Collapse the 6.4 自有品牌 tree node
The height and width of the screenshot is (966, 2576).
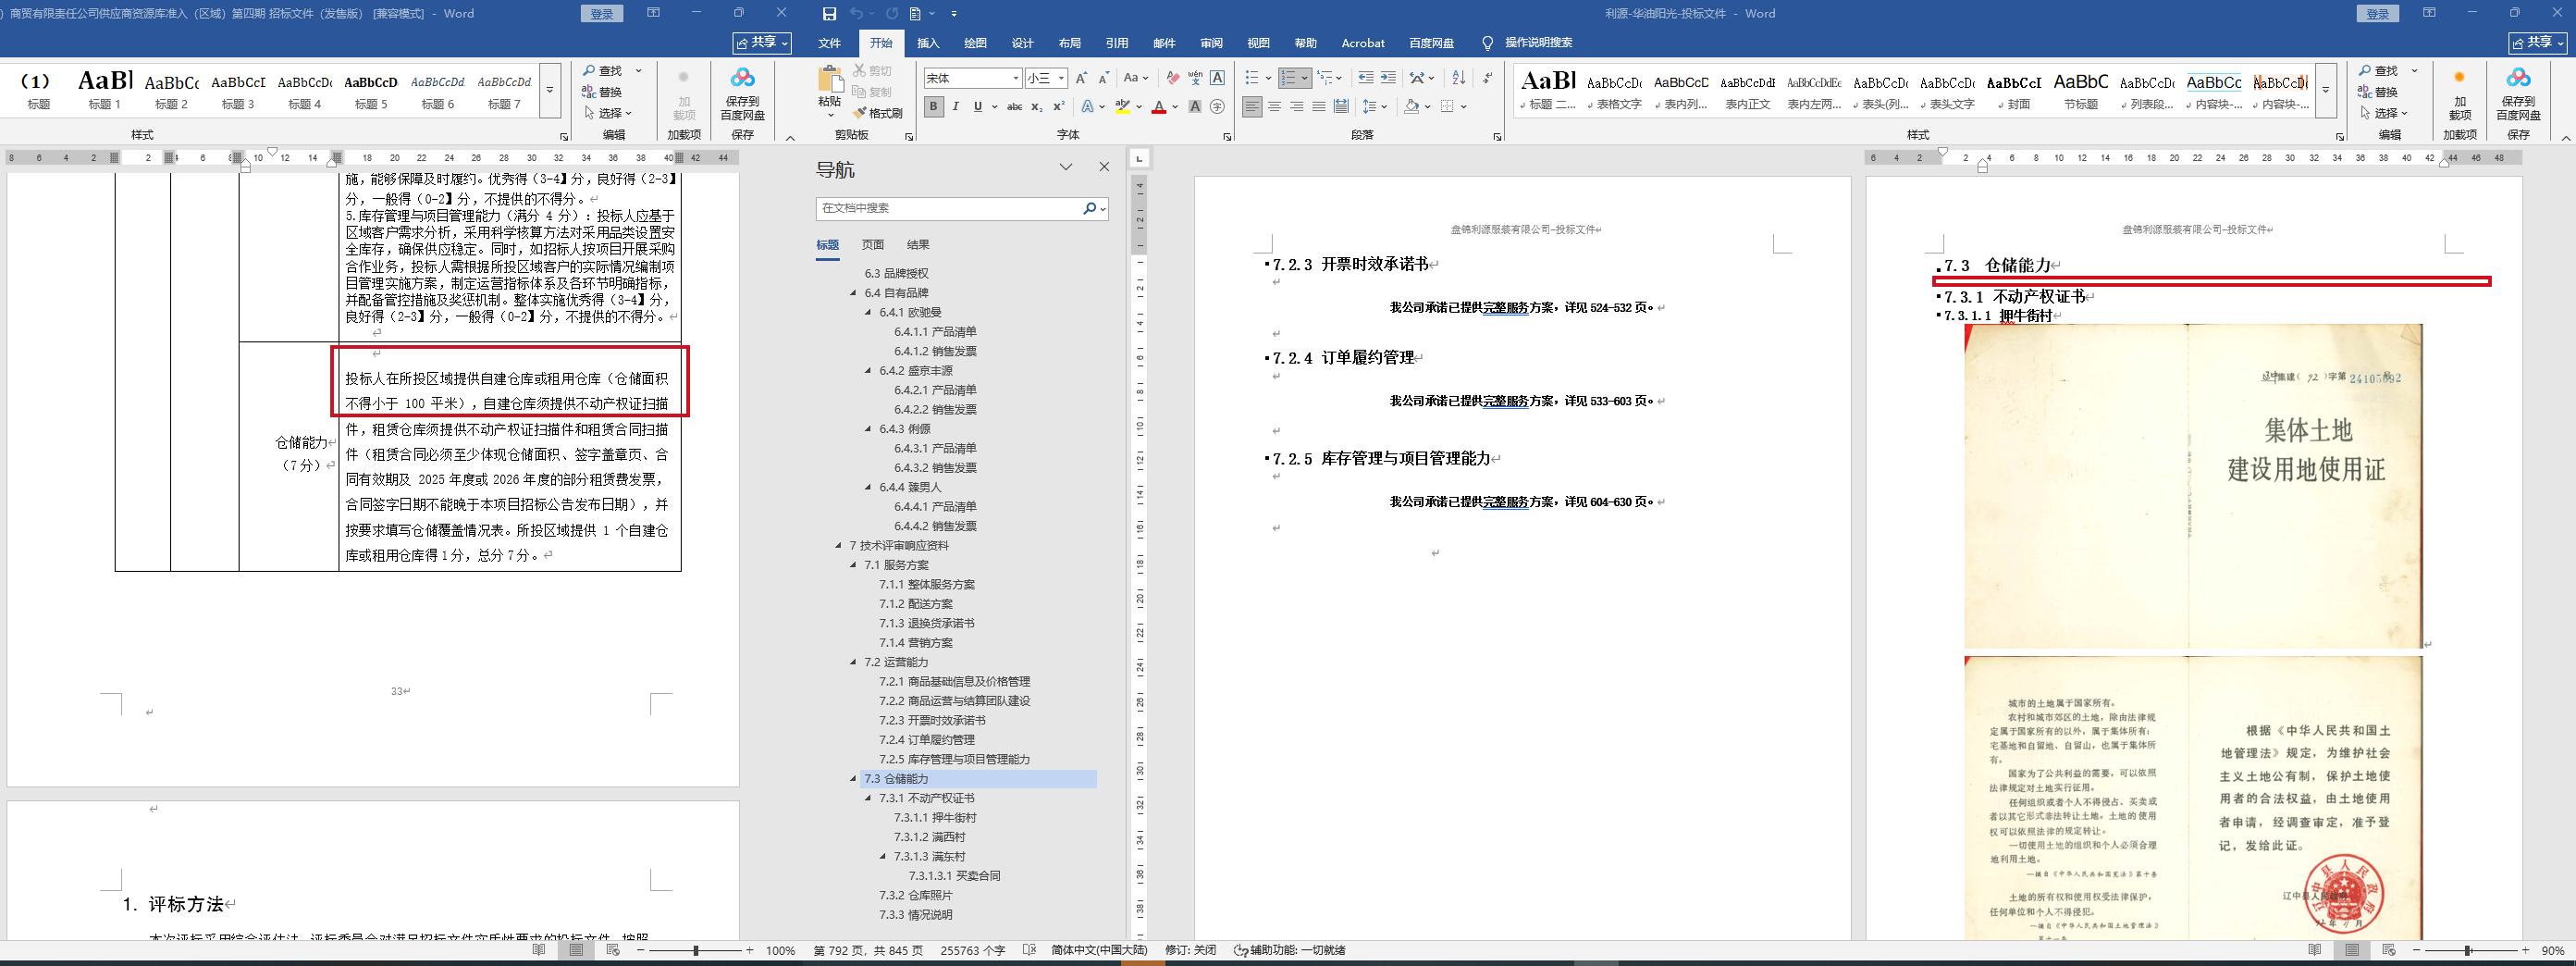point(853,293)
